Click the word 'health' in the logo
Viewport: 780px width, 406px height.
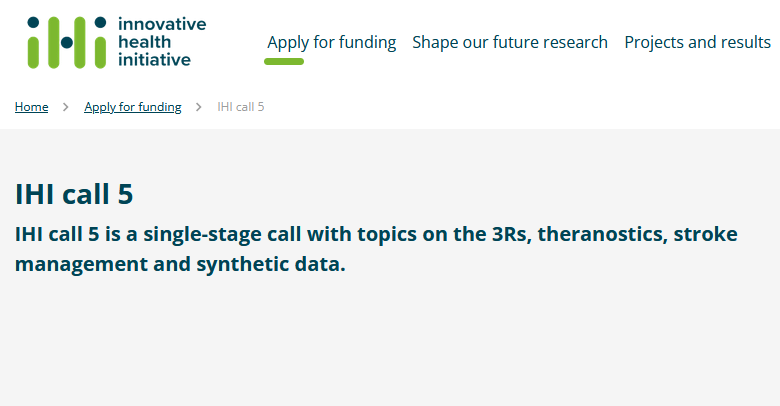tap(144, 42)
